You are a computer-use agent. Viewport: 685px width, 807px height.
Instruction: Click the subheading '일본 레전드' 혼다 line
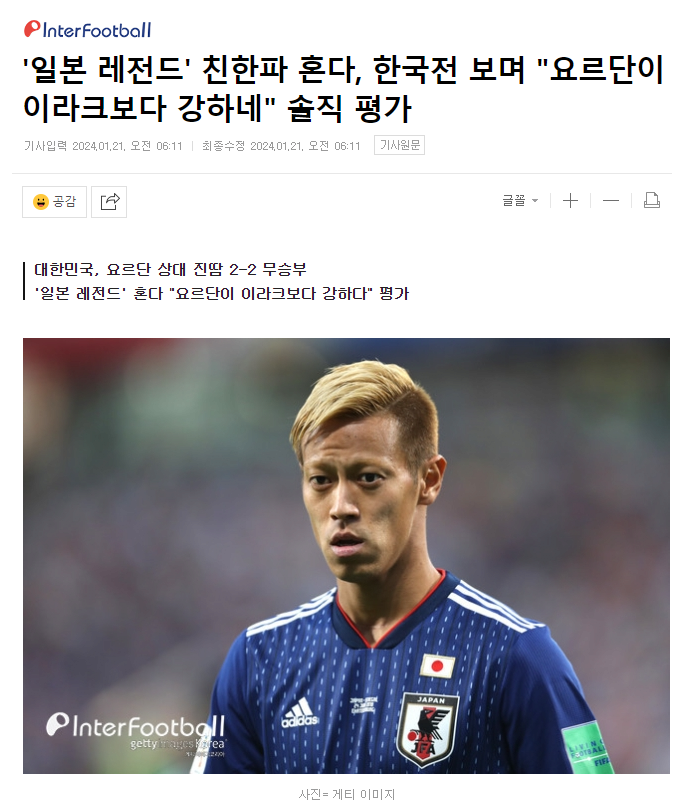[222, 293]
